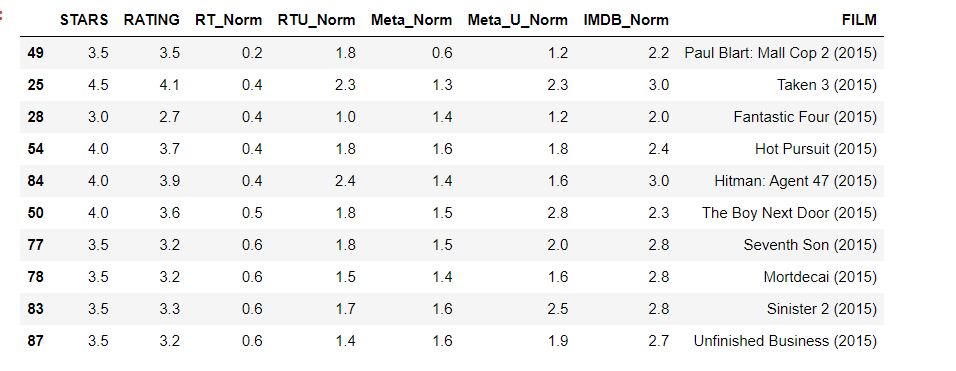Click the FILM column header

click(x=859, y=20)
